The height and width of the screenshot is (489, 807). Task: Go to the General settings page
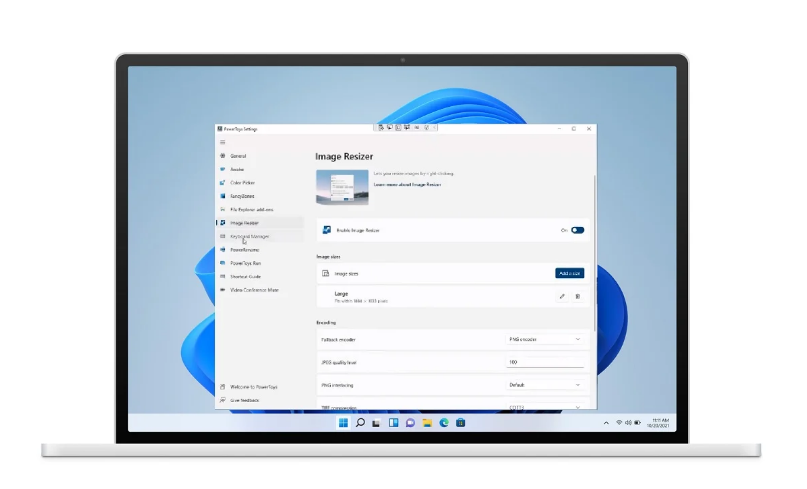pos(238,156)
